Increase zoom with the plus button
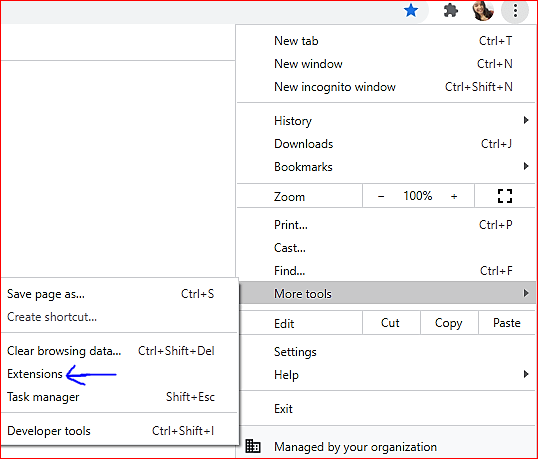The width and height of the screenshot is (538, 459). click(x=454, y=196)
